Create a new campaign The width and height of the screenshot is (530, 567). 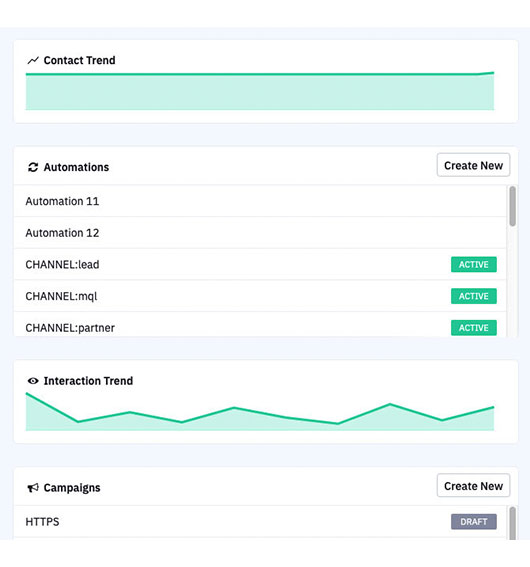(473, 486)
